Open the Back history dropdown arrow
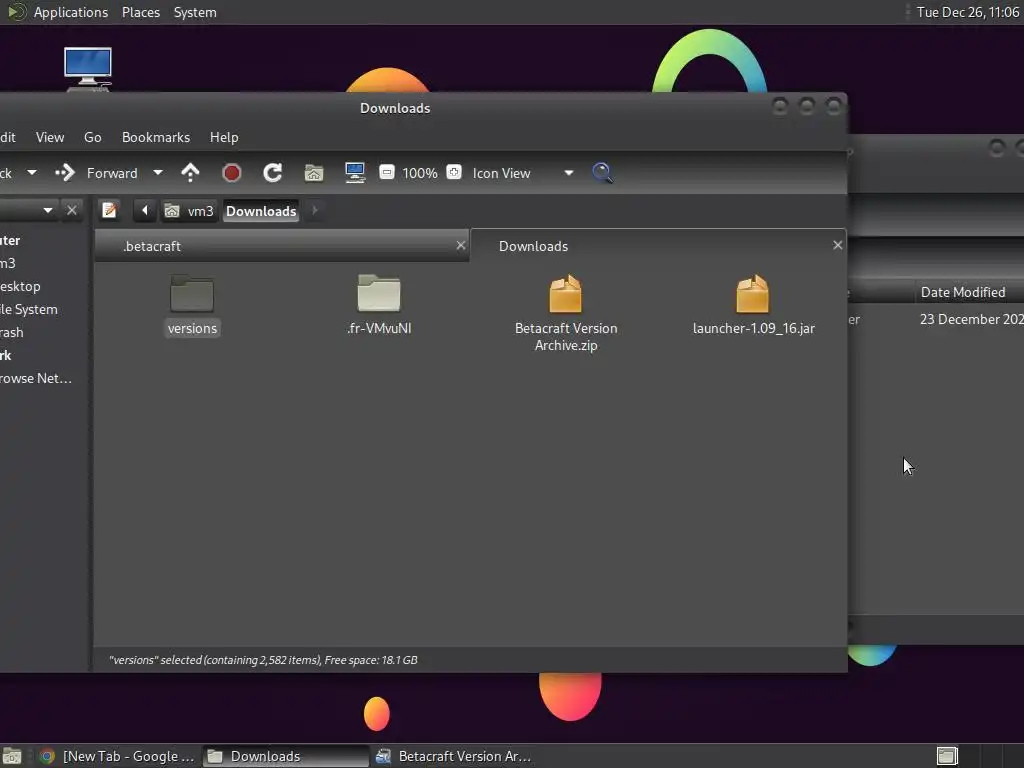 point(31,173)
